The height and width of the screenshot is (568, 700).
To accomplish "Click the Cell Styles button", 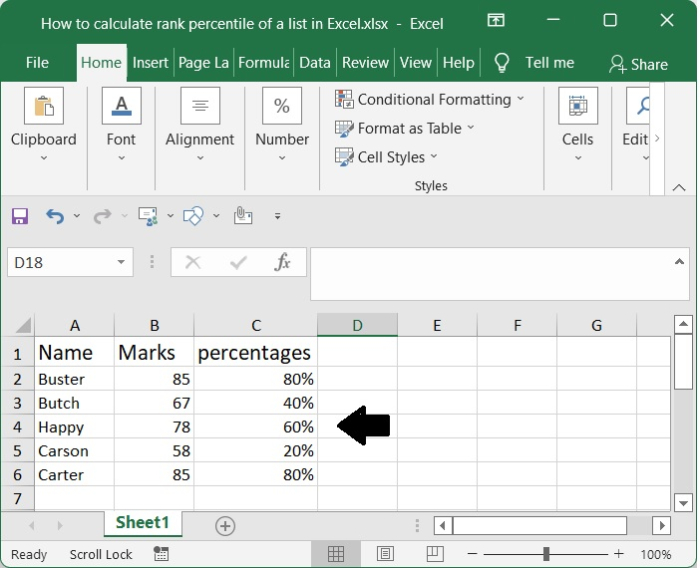I will click(x=390, y=157).
